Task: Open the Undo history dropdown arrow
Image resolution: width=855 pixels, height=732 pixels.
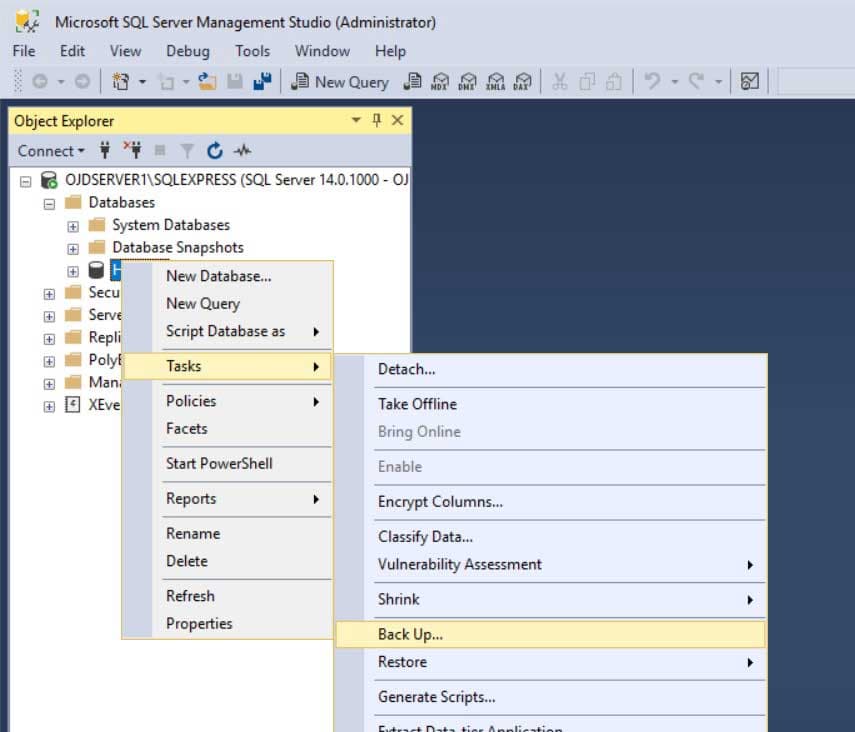Action: click(x=675, y=82)
